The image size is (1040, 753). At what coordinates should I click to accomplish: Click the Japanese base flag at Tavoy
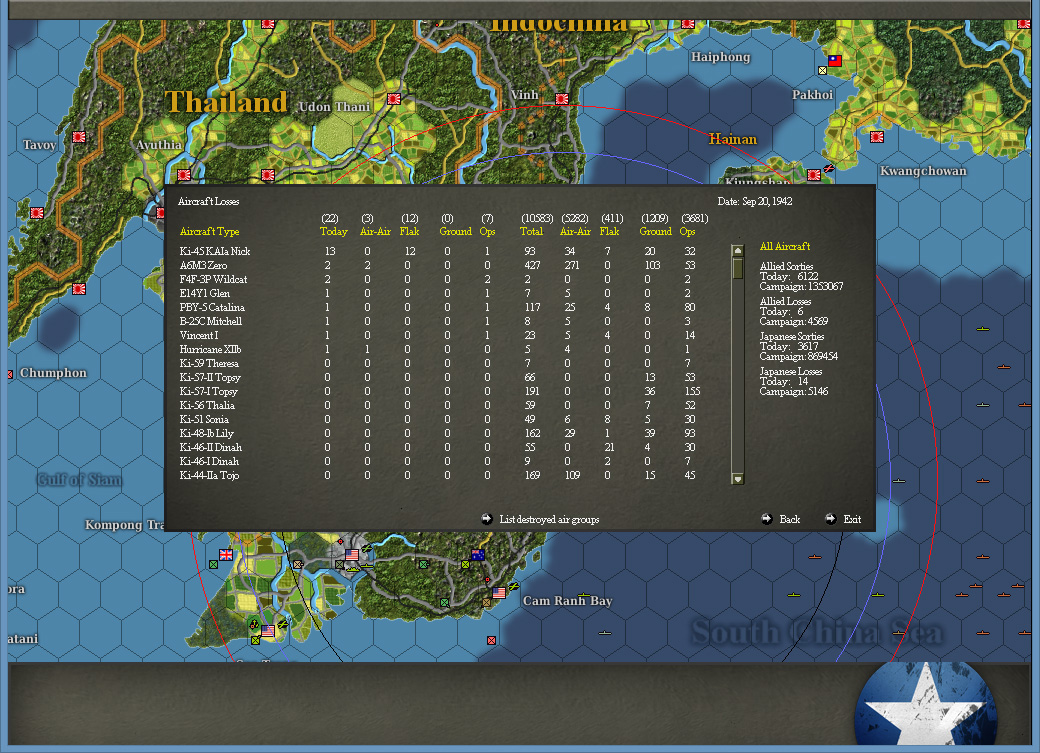[x=79, y=137]
